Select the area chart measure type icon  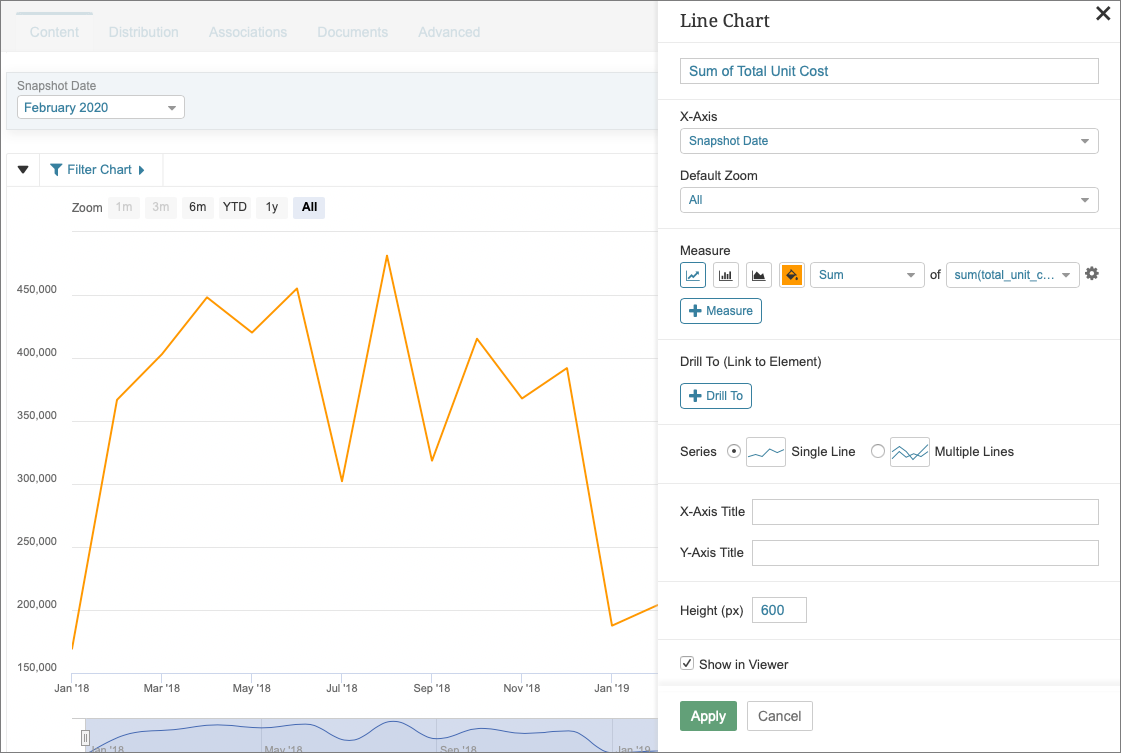point(758,274)
